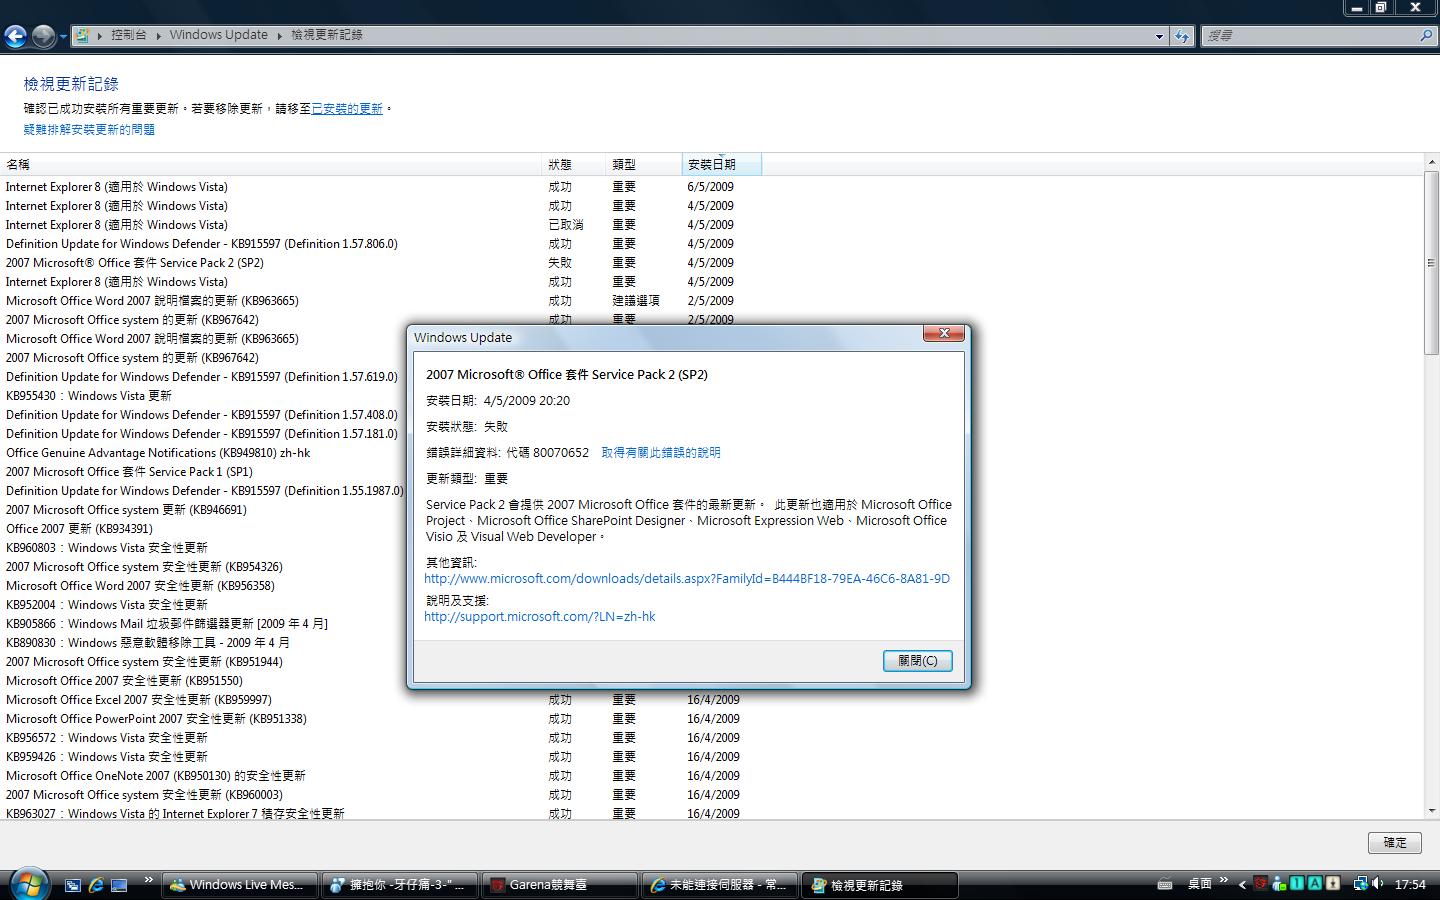1440x900 pixels.
Task: Expand the quick launch overflow chevron
Action: click(x=149, y=881)
